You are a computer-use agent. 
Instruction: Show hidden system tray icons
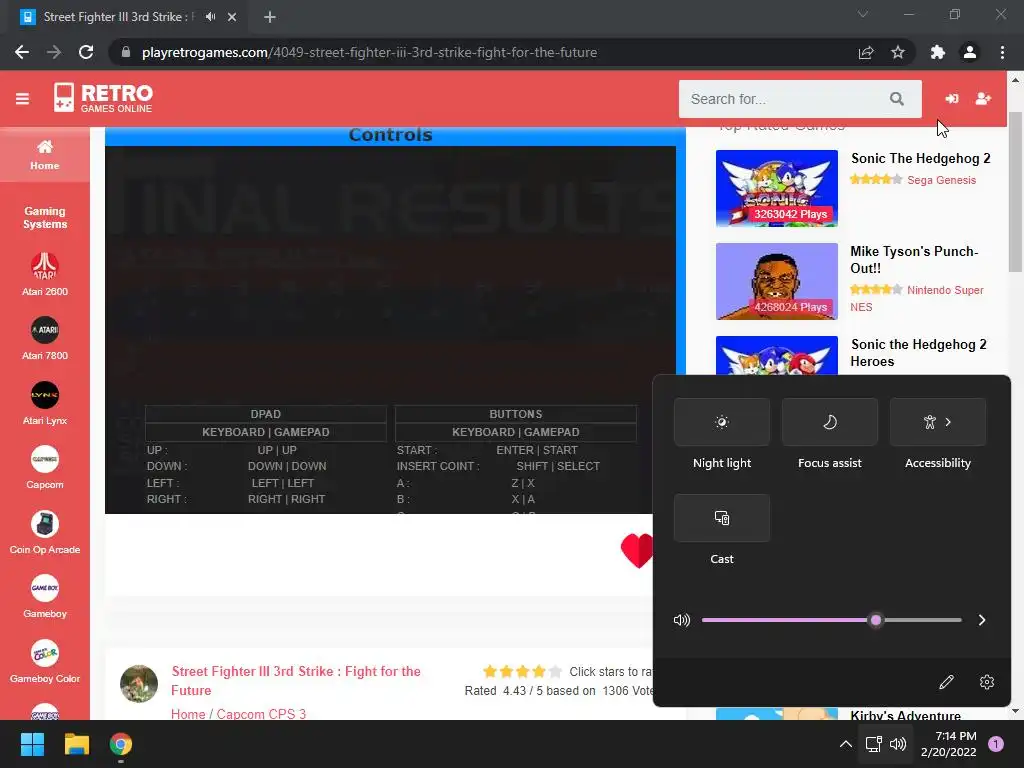pyautogui.click(x=845, y=744)
